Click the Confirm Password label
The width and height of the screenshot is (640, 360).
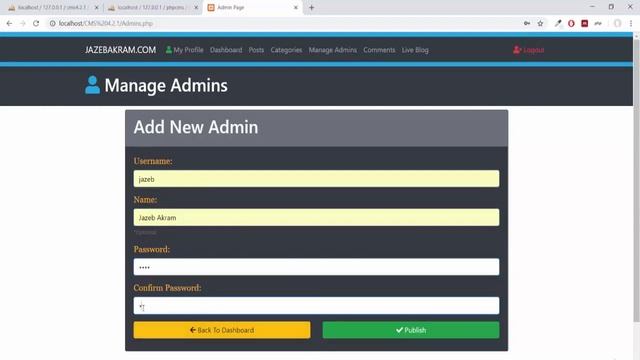167,288
